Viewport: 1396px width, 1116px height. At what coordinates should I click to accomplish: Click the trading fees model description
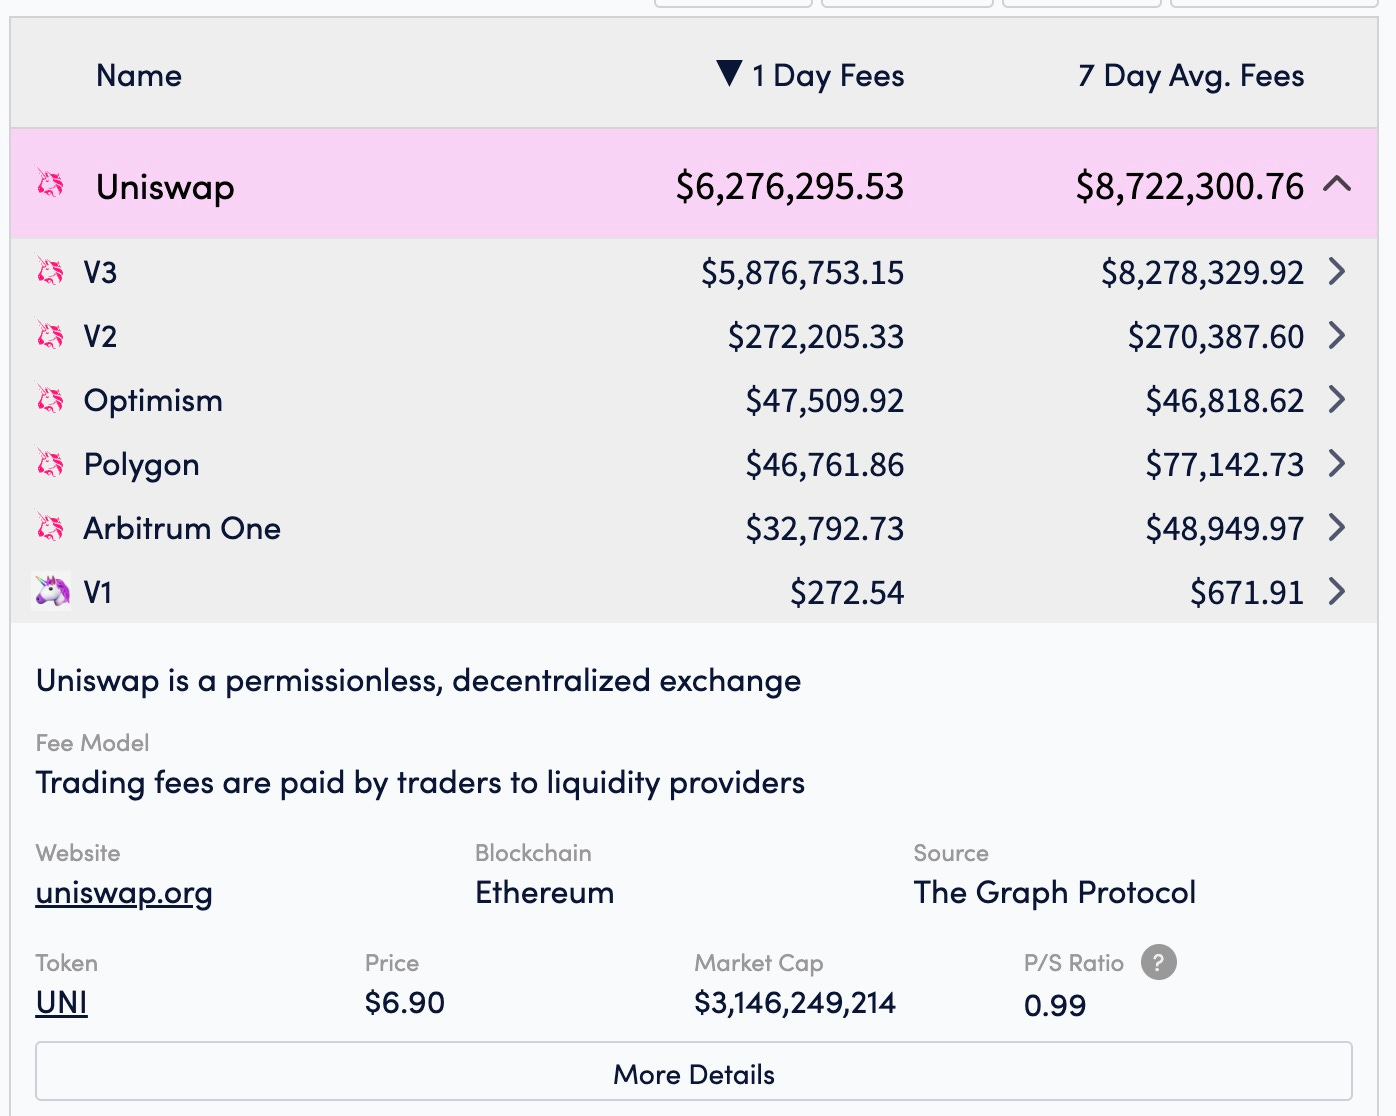pyautogui.click(x=420, y=783)
